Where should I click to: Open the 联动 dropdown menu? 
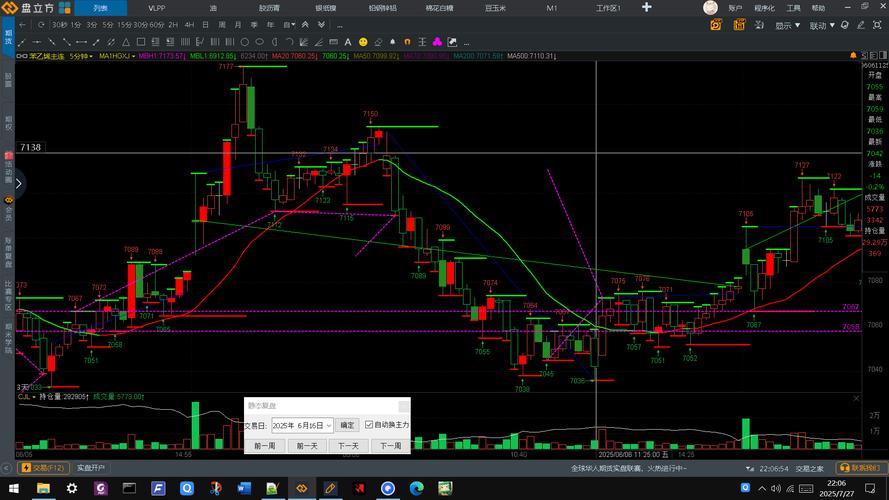click(822, 26)
